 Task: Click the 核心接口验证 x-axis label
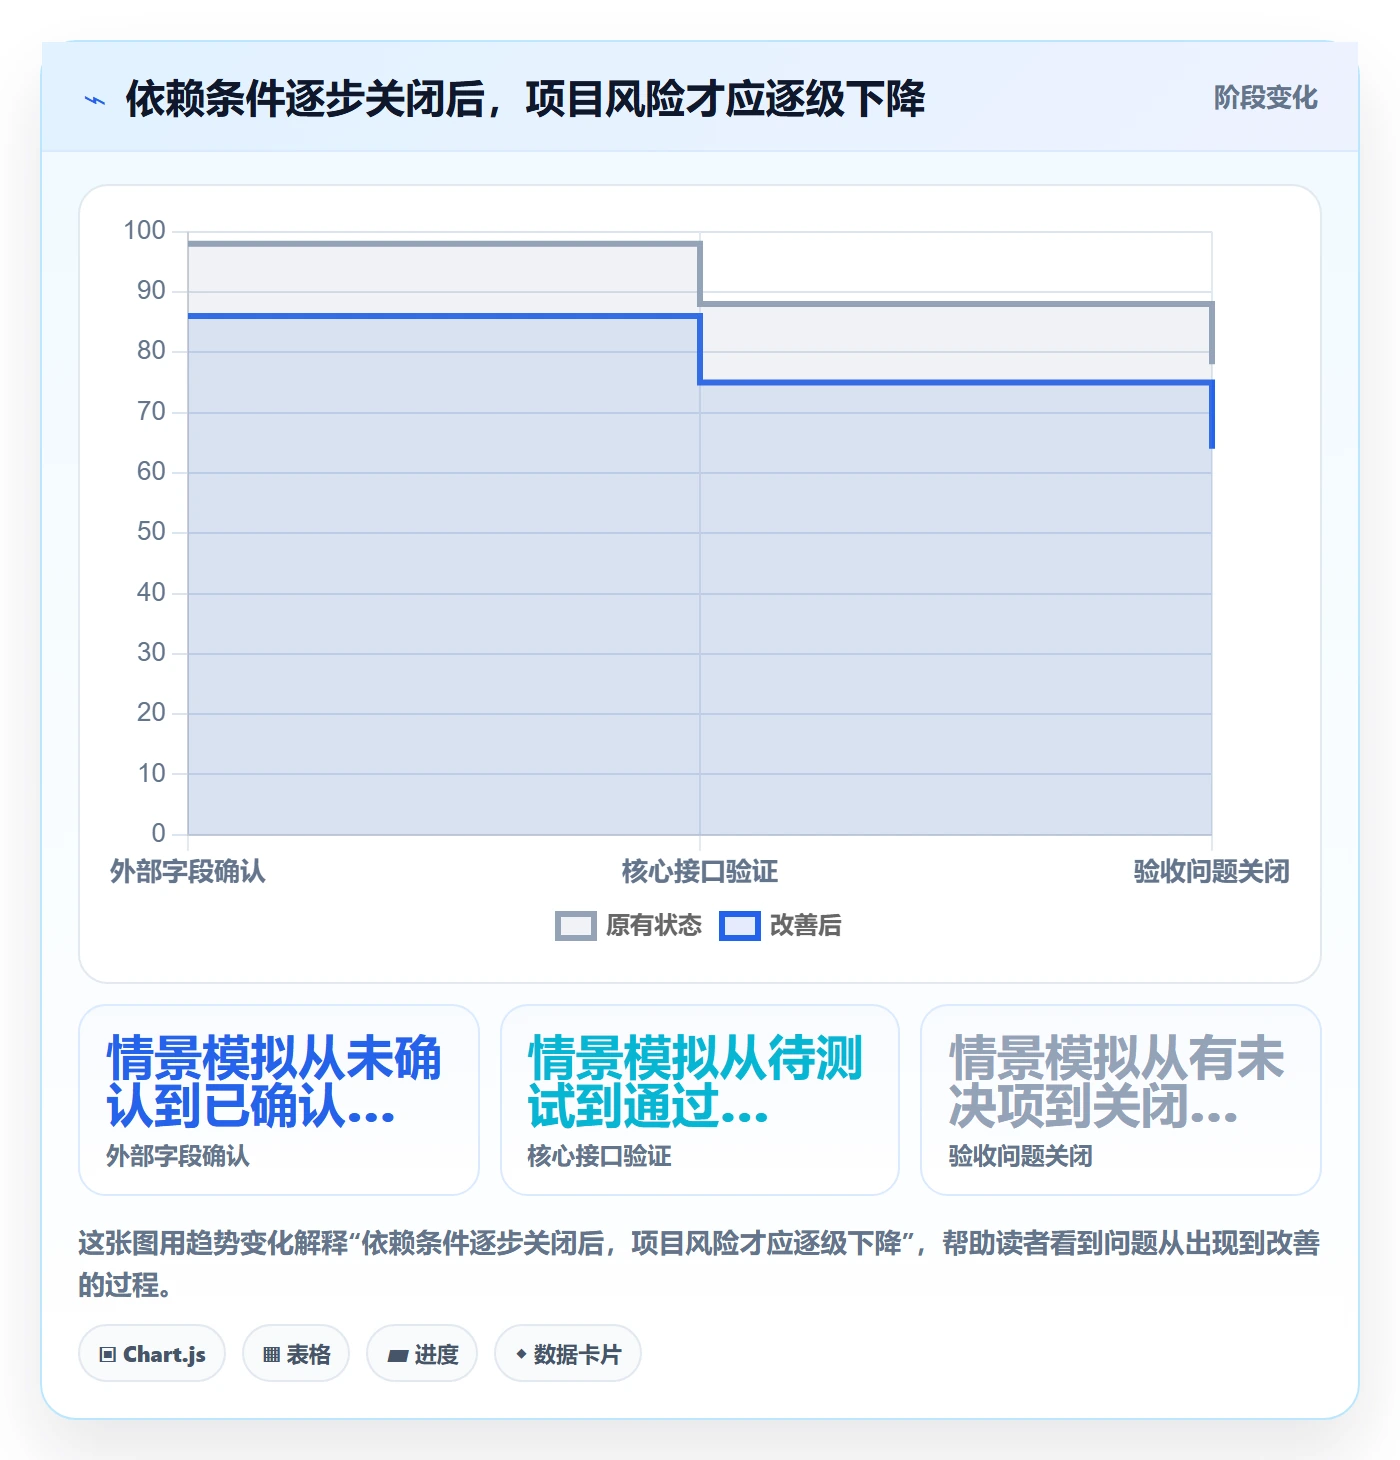(x=700, y=872)
